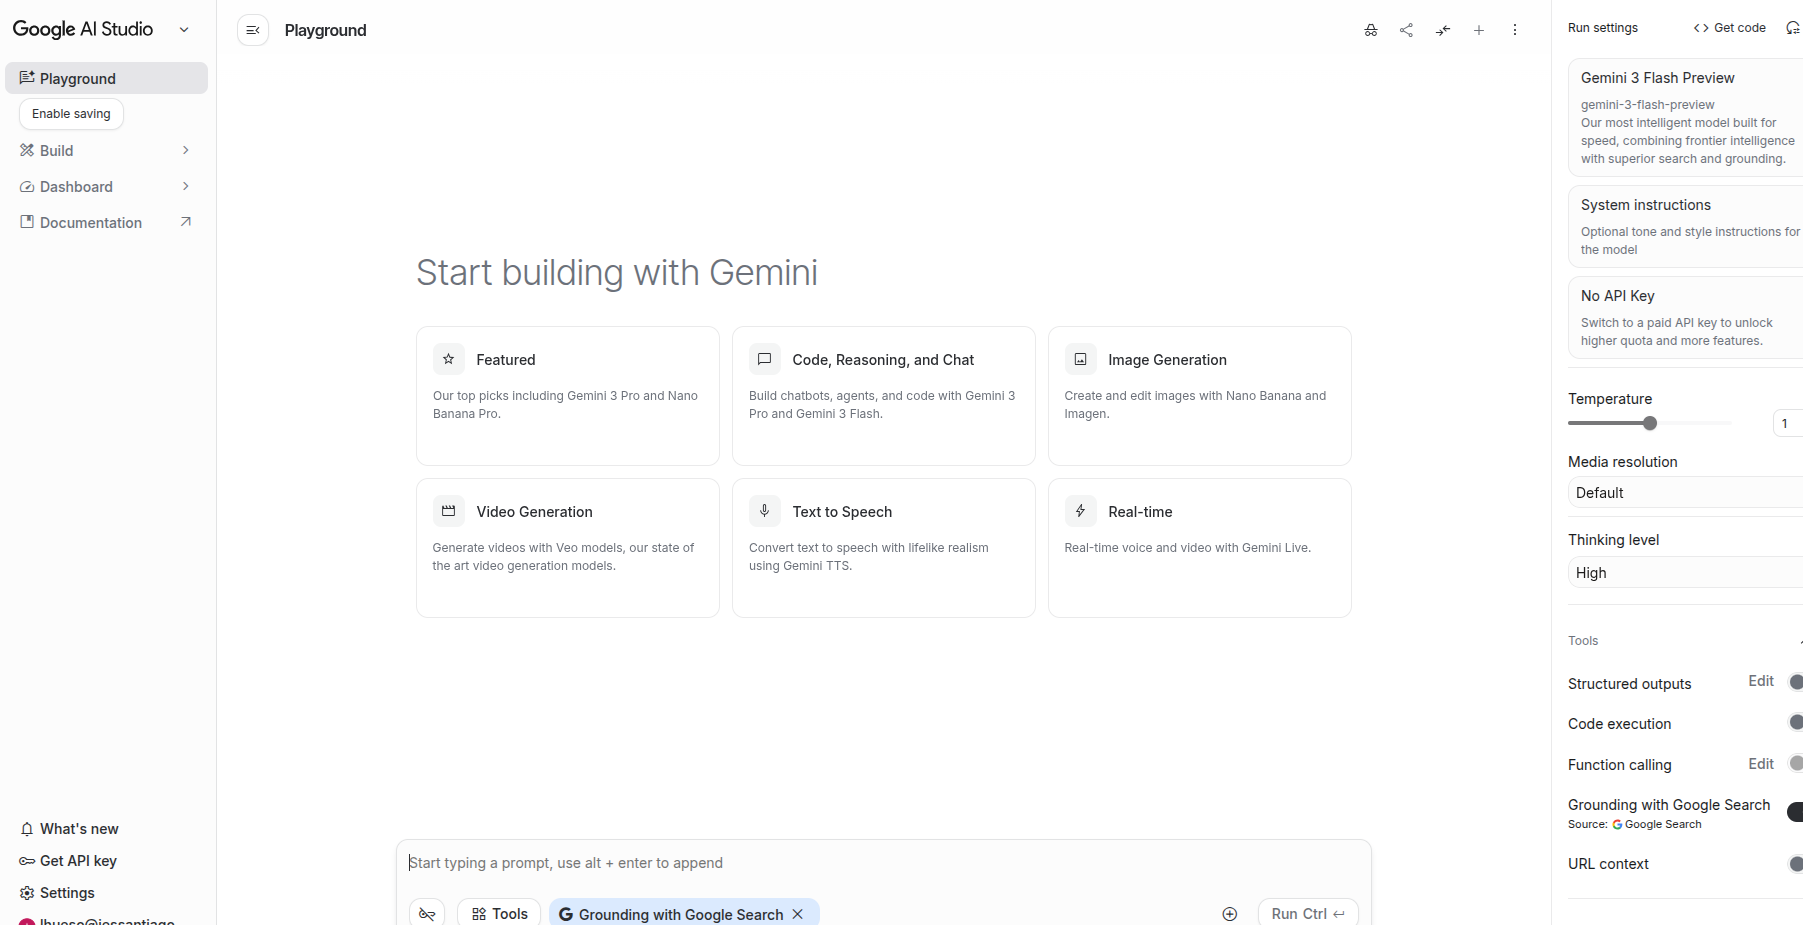Click the compare mode arrows icon

point(1442,30)
